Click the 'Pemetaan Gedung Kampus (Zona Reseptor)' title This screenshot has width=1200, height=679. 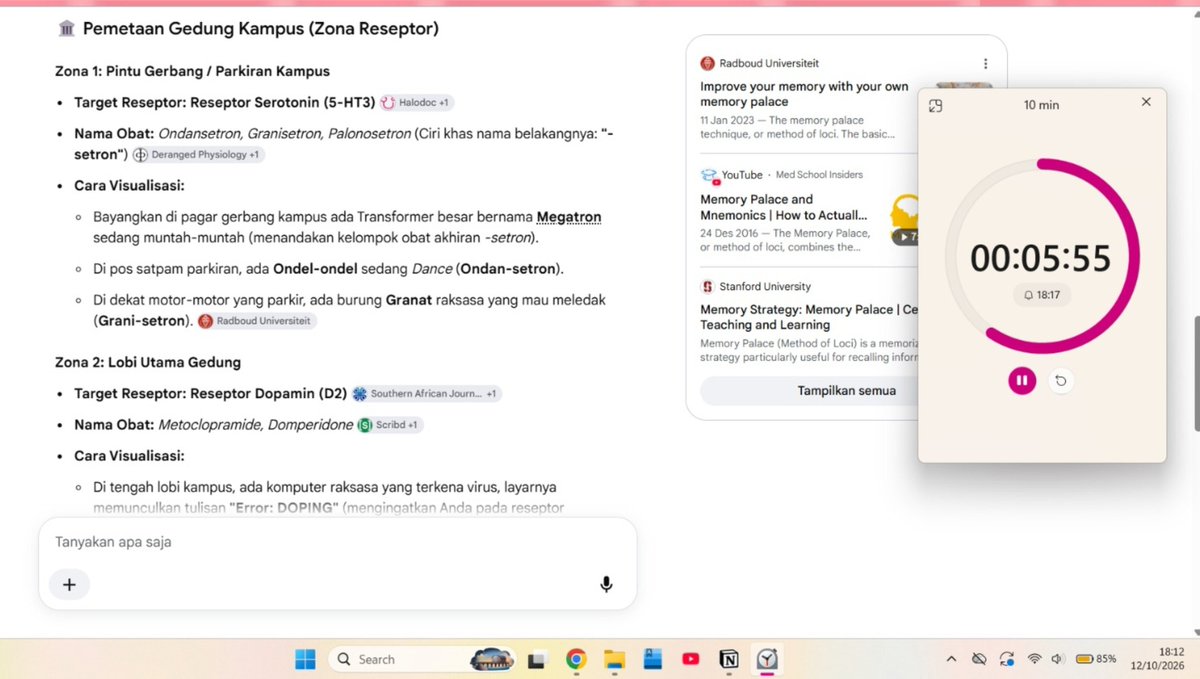[261, 29]
